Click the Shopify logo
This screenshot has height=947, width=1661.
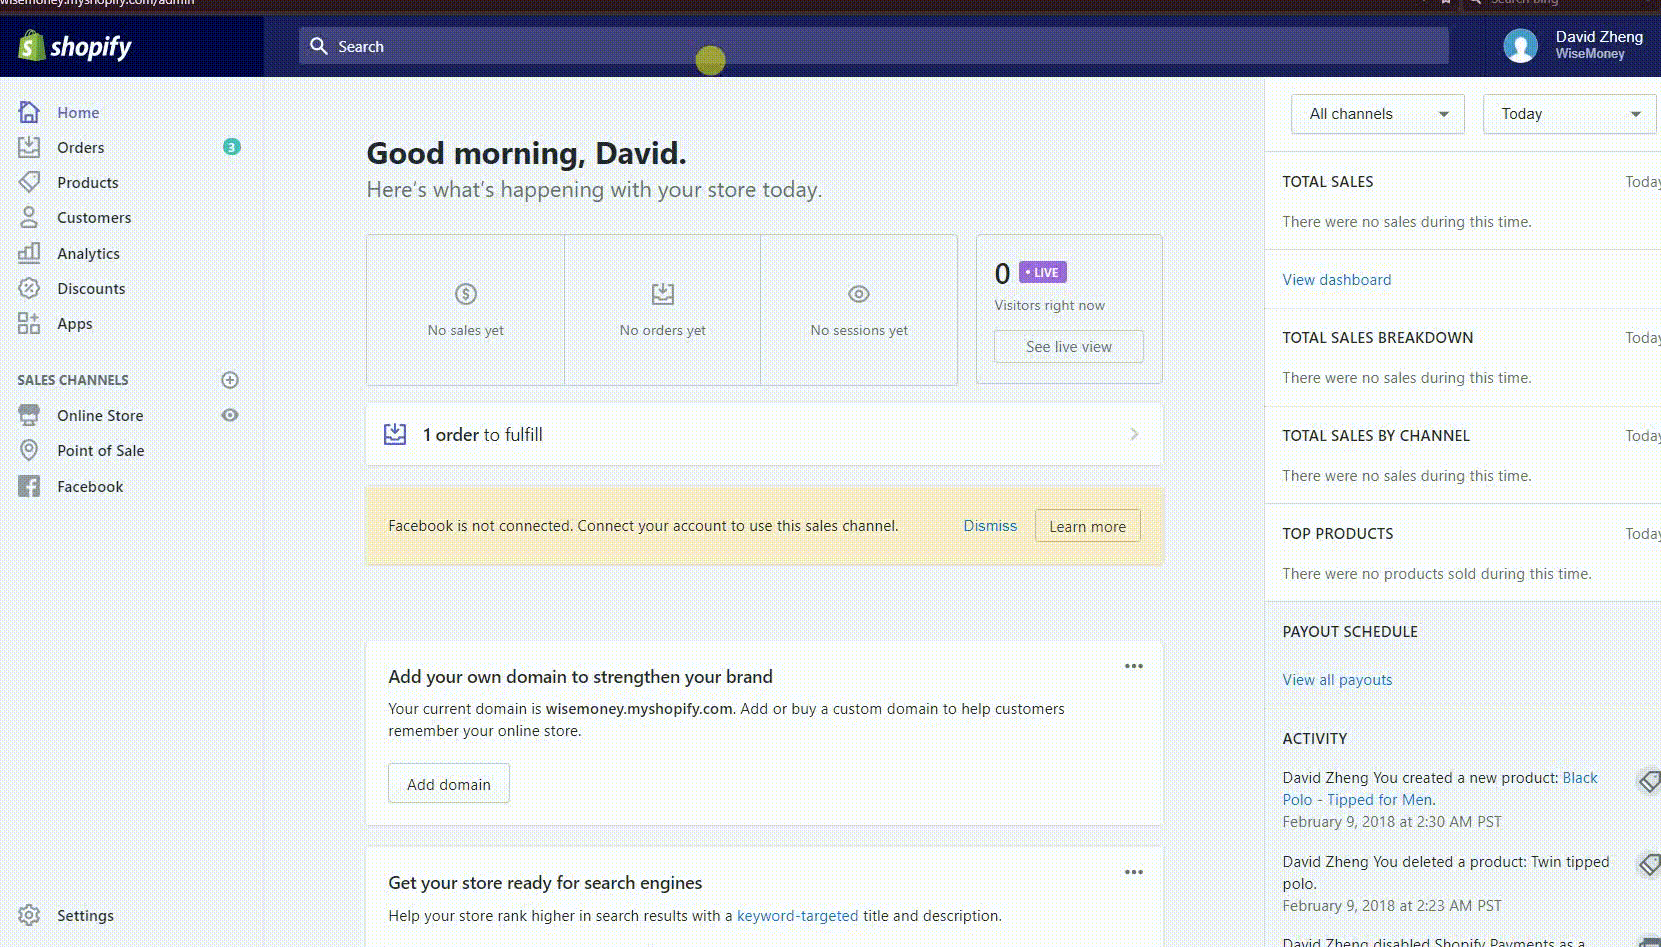point(75,46)
